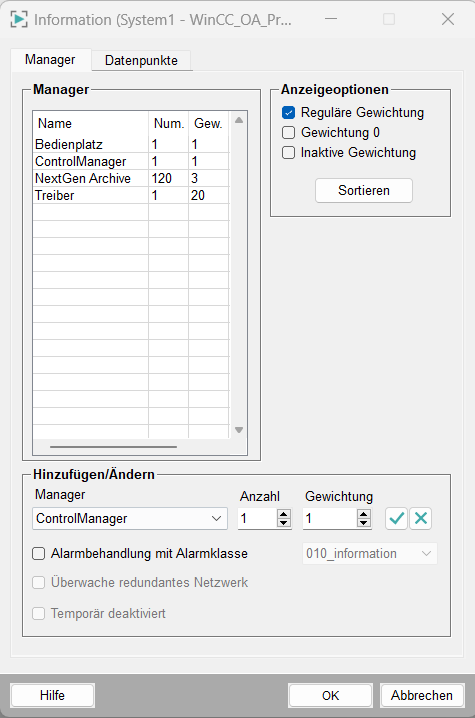
Task: Decrease Anzahl with the down spinner arrow
Action: (284, 523)
